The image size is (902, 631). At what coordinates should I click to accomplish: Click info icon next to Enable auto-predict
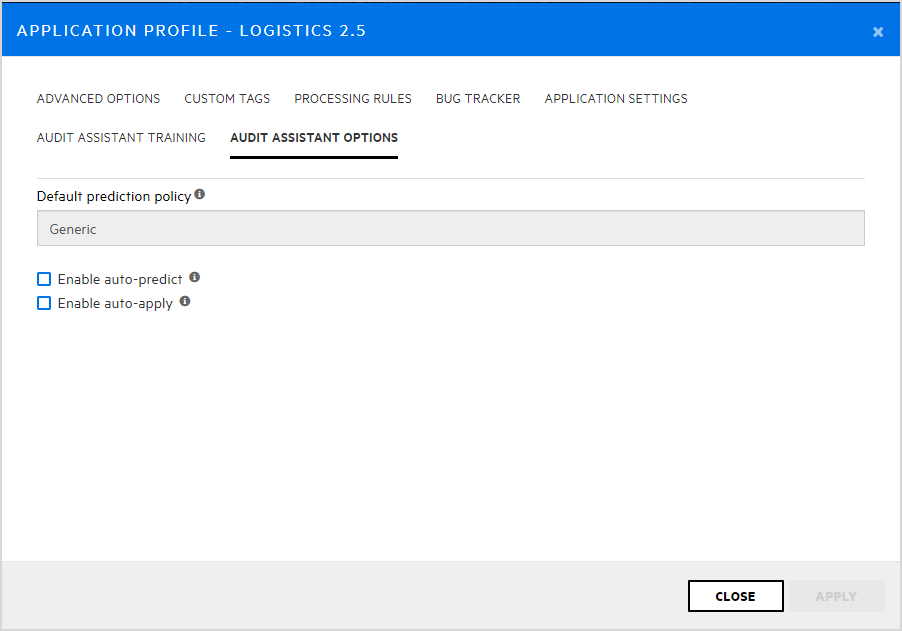click(x=195, y=278)
